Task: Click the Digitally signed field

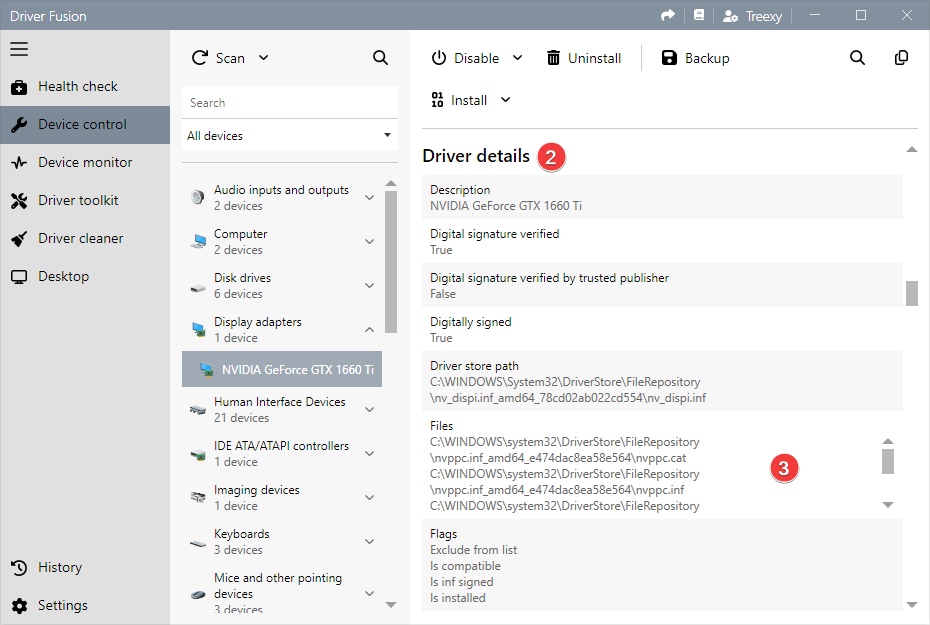Action: 663,329
